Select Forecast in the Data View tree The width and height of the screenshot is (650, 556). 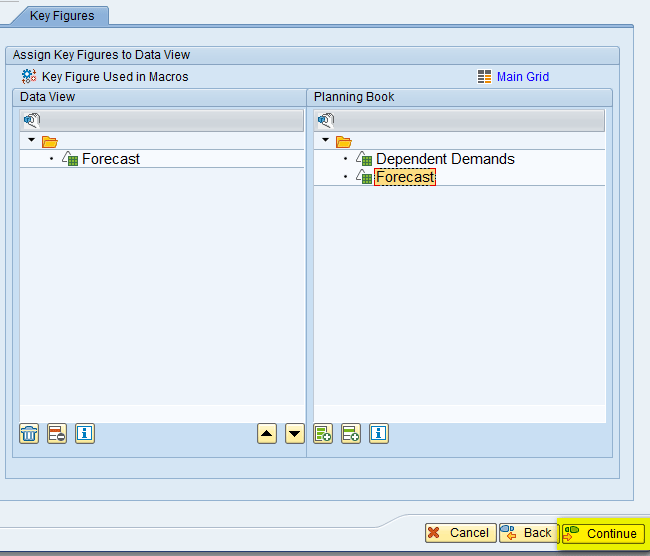coord(111,159)
